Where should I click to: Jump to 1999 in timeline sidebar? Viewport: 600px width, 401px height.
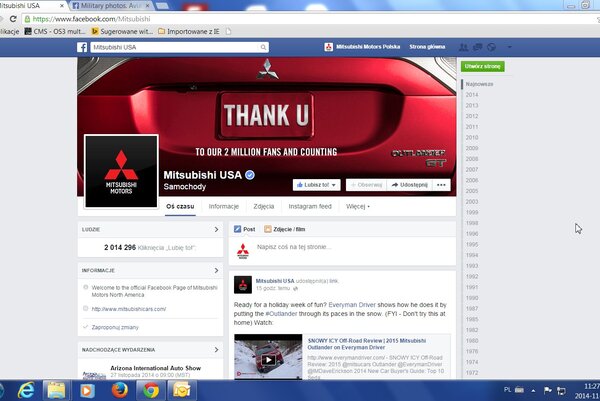point(472,212)
